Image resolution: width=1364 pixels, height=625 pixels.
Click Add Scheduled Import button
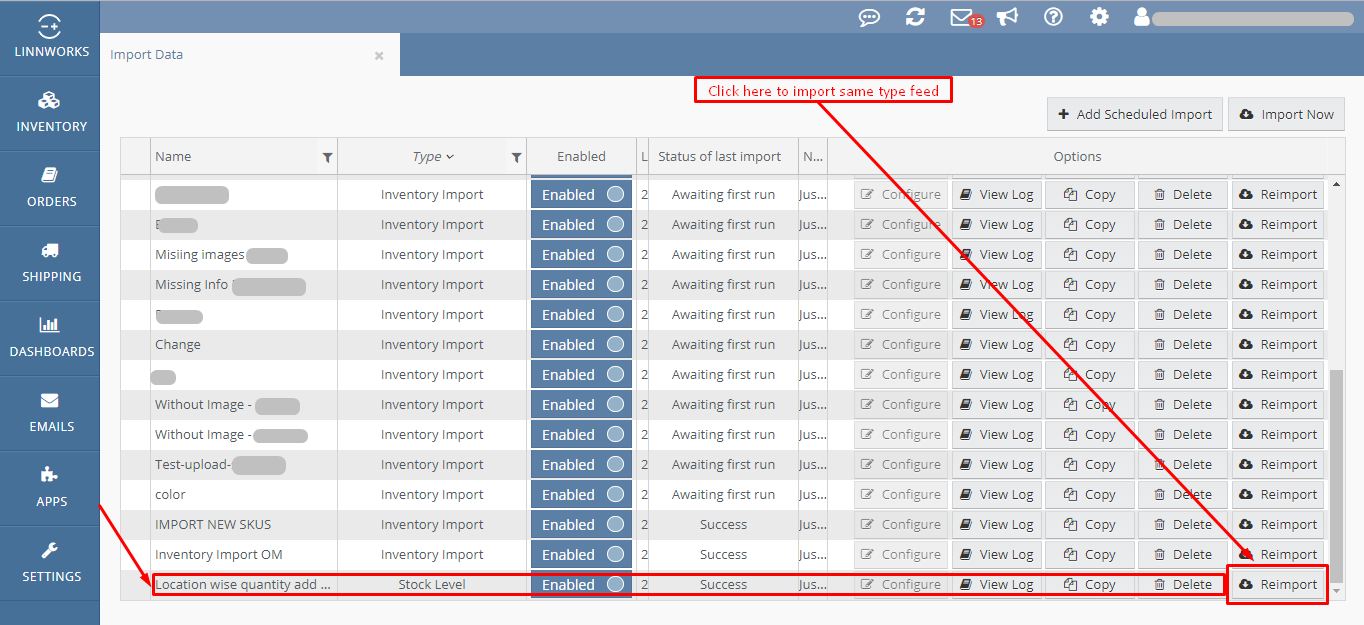click(x=1134, y=114)
